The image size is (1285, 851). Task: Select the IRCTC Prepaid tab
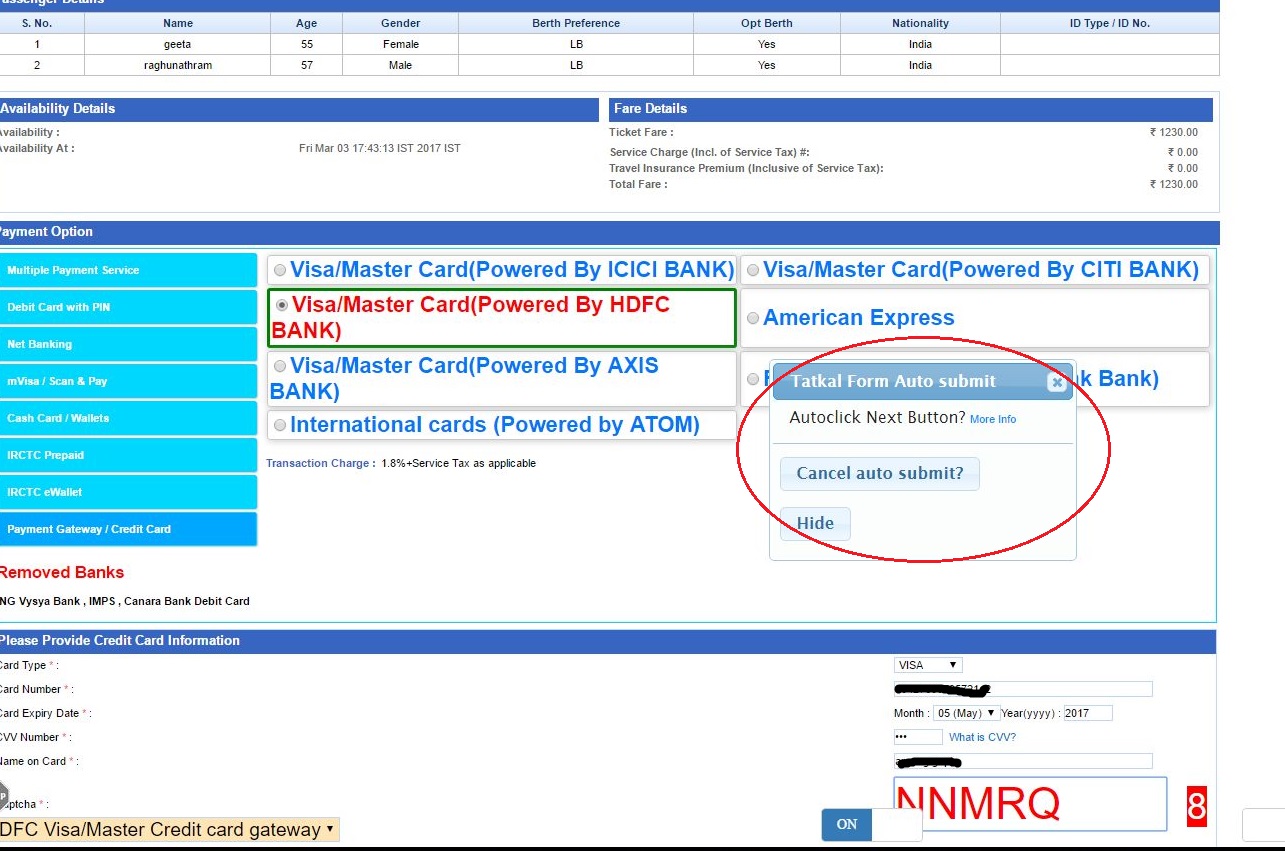pos(128,455)
